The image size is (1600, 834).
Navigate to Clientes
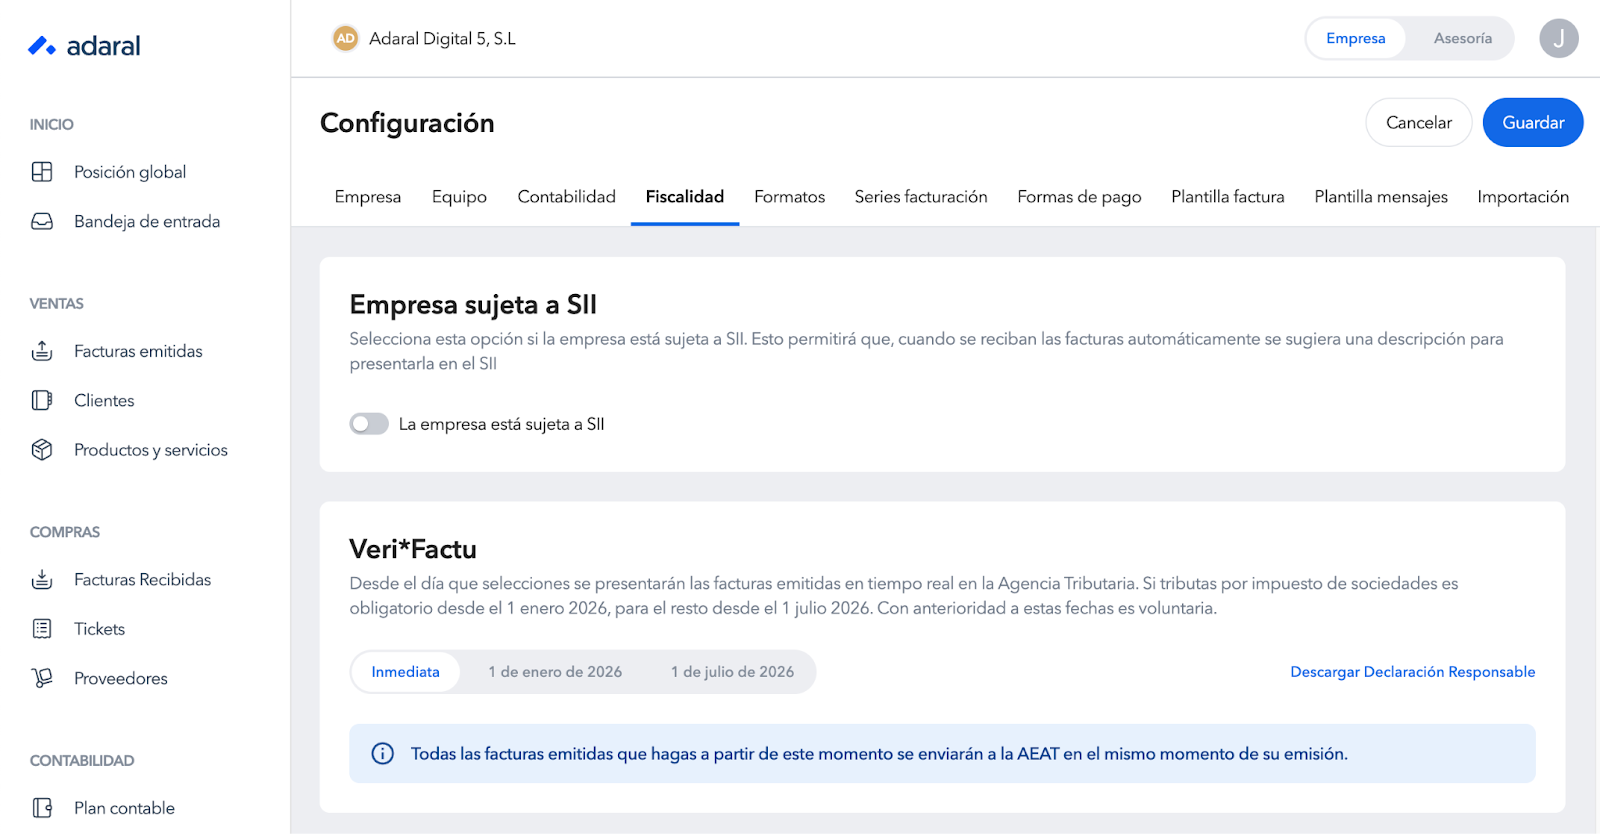pyautogui.click(x=104, y=400)
